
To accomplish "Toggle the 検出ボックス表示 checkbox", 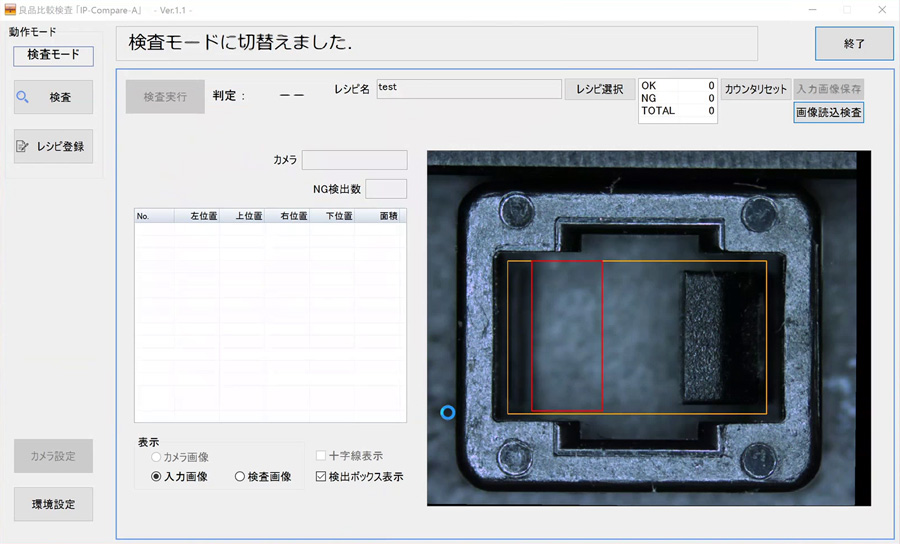I will [321, 477].
